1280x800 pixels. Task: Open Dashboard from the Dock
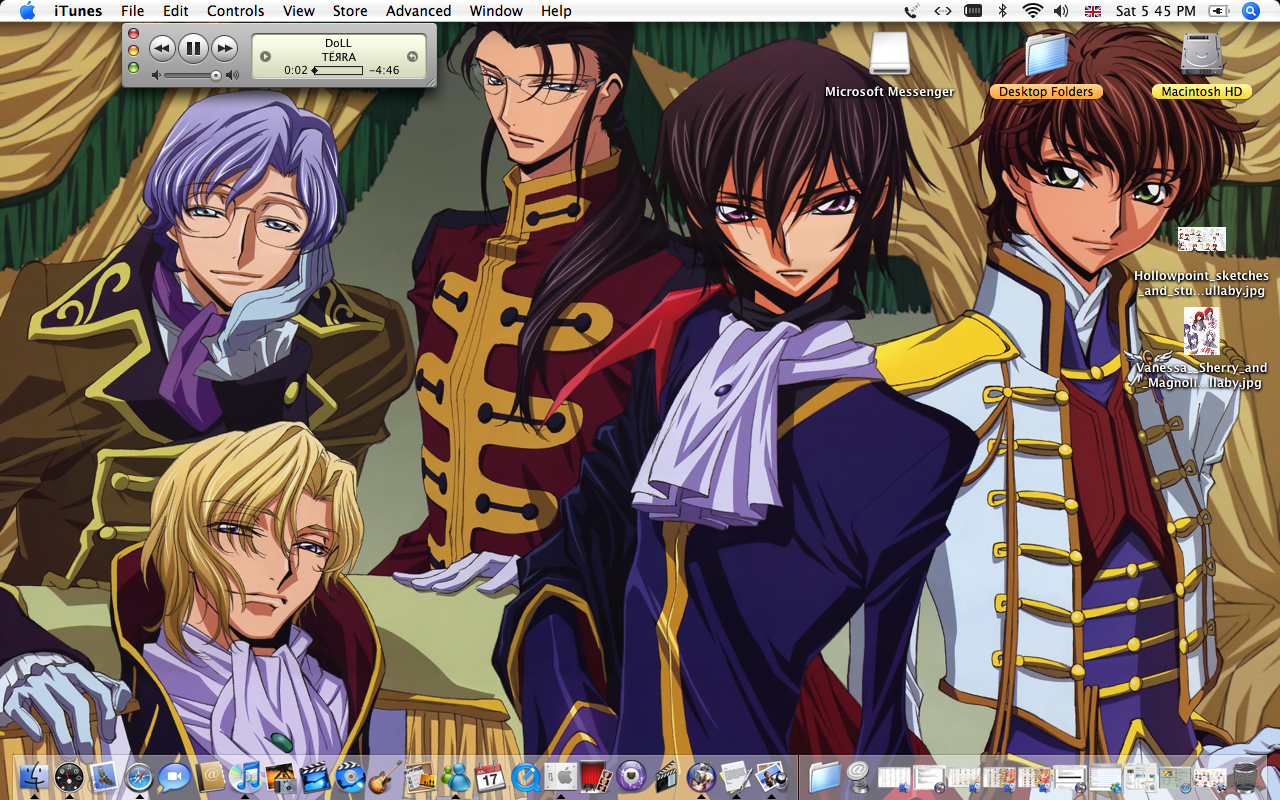click(x=69, y=776)
